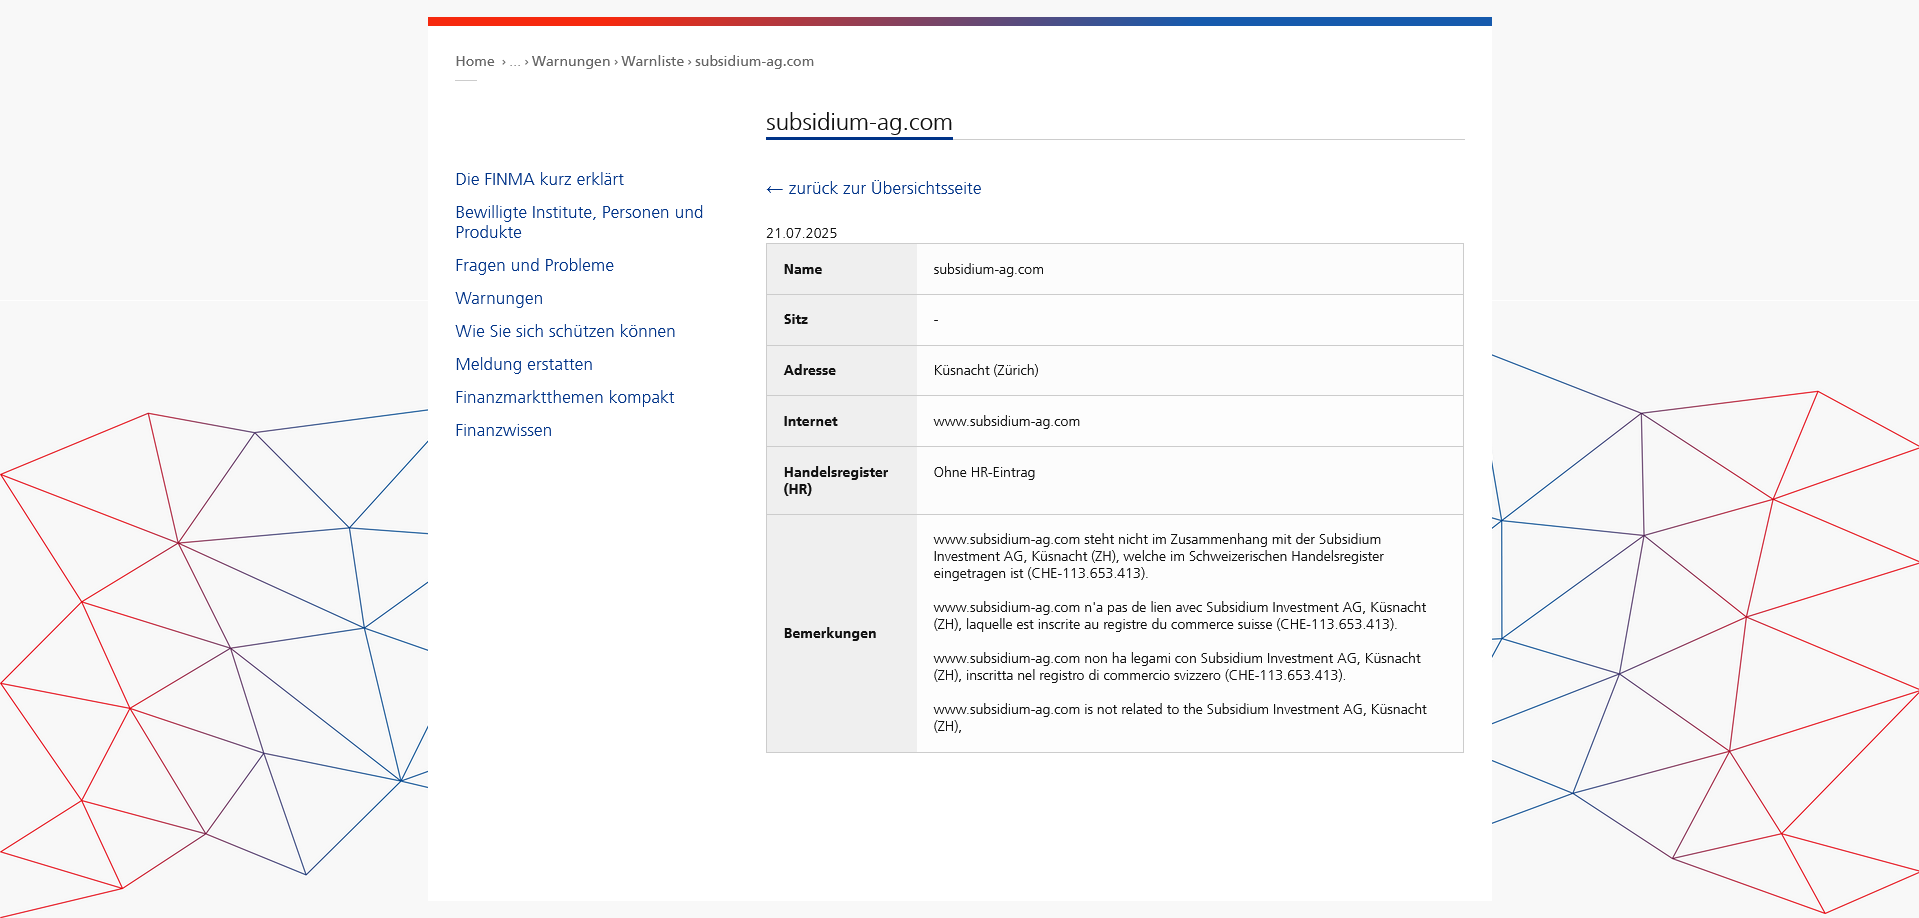Click the value 'Ohne HR-Eintrag'
Screen dimensions: 1919x918
tap(985, 472)
